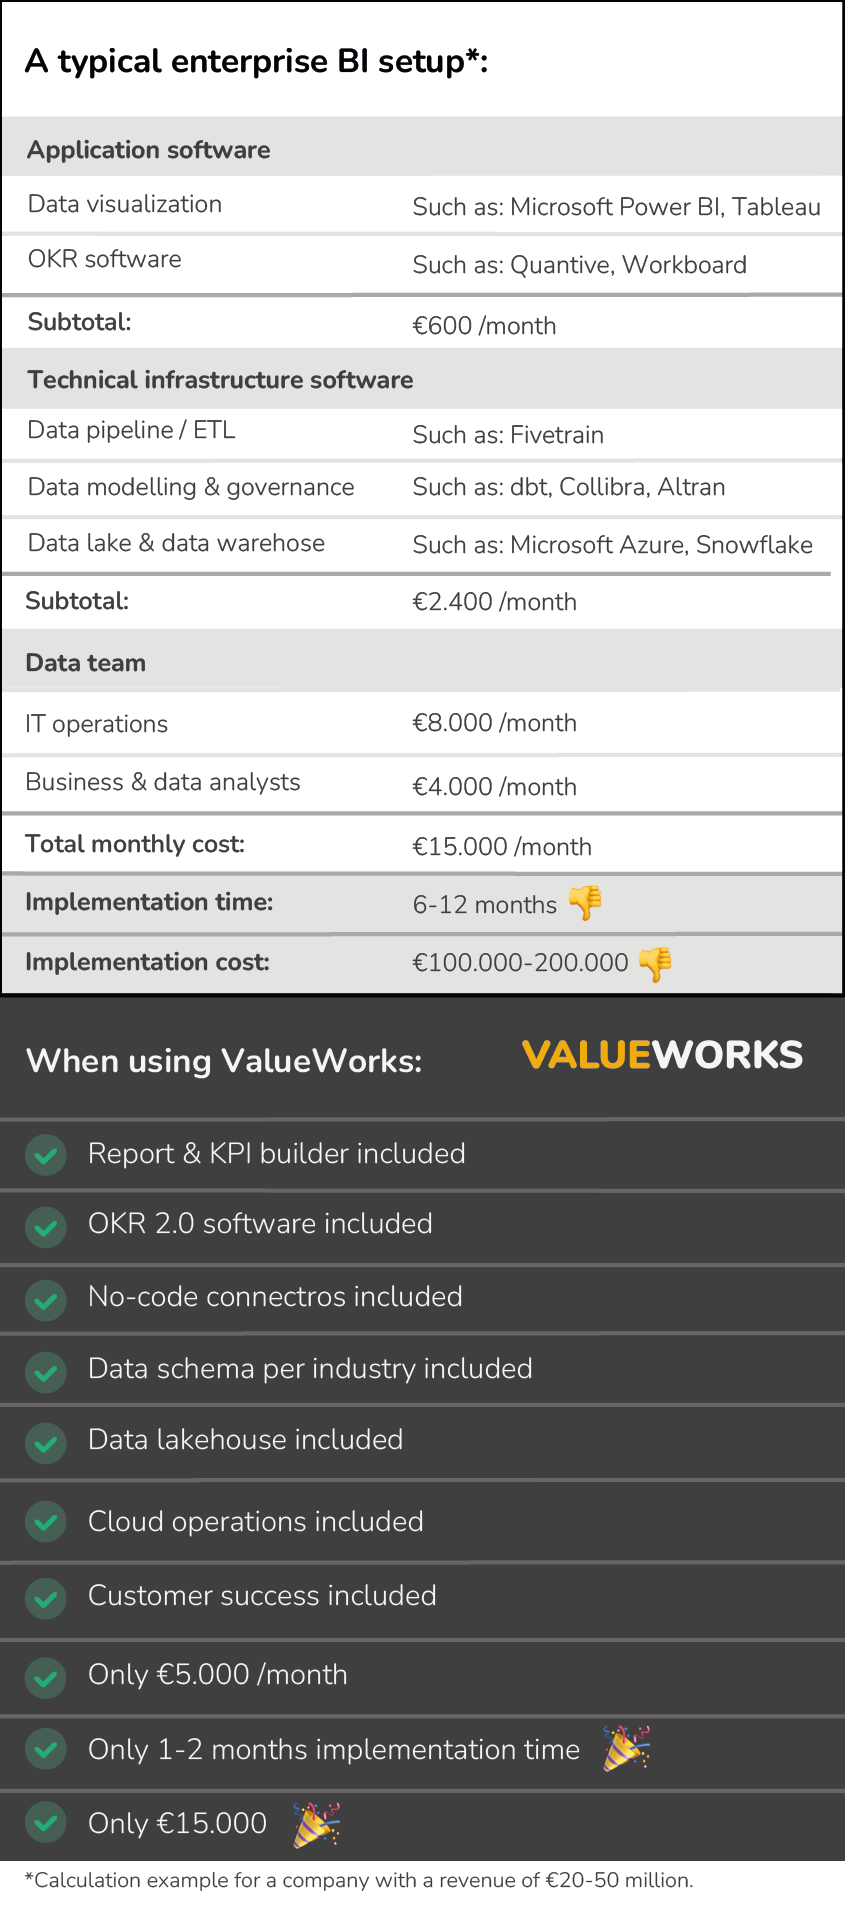Click the €15.000 /month total cost value
Image resolution: width=845 pixels, height=1908 pixels.
coord(502,847)
